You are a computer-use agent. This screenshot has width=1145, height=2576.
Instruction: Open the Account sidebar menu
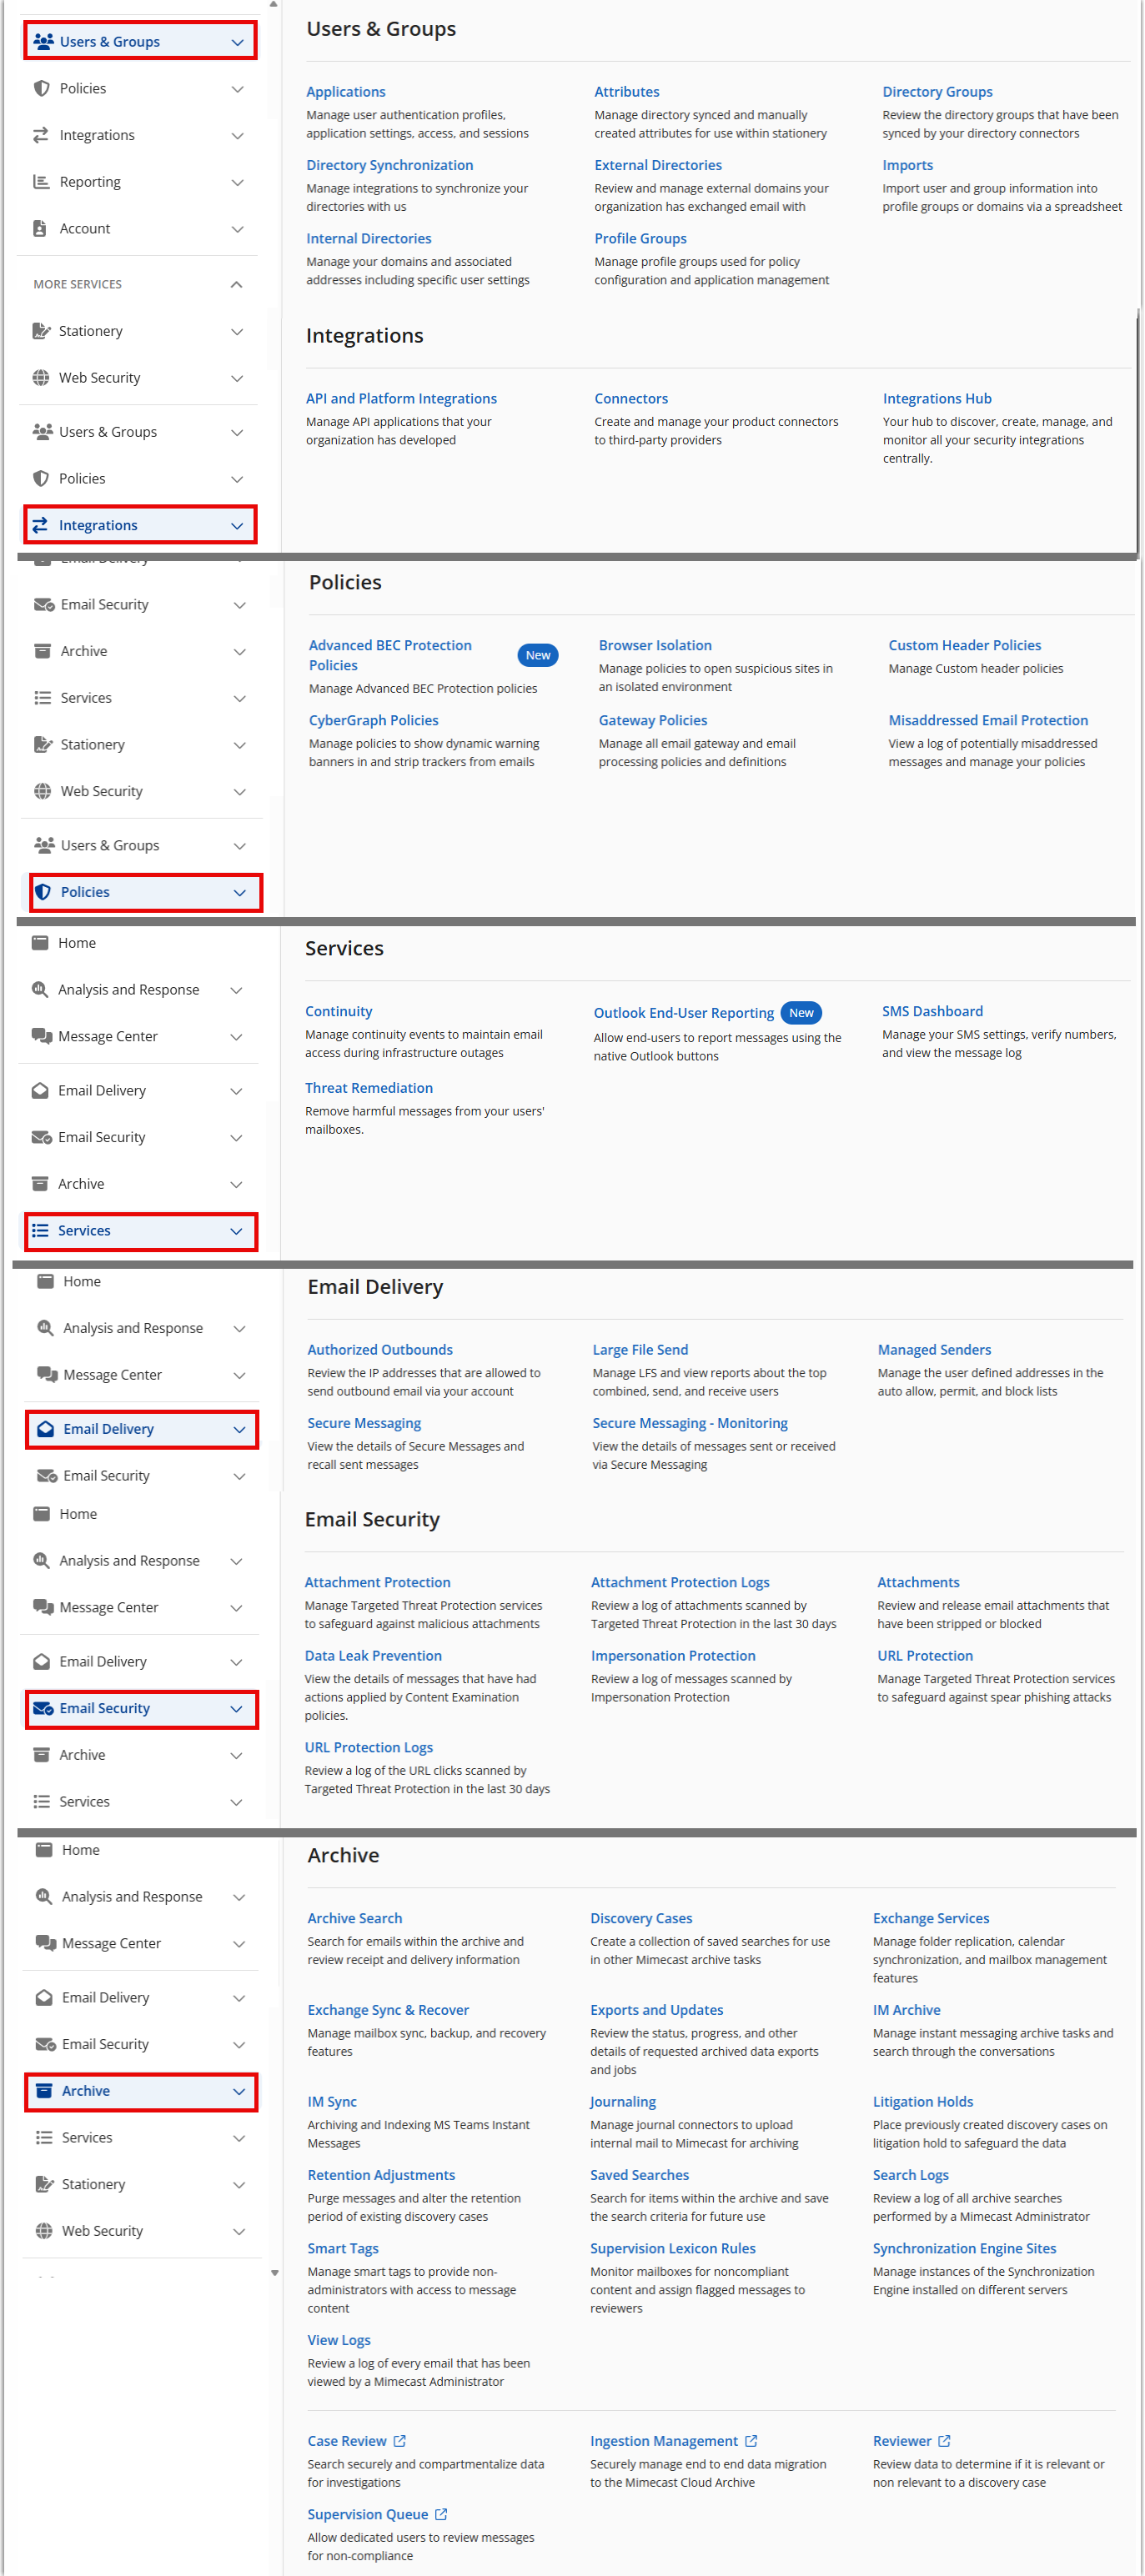(x=139, y=228)
